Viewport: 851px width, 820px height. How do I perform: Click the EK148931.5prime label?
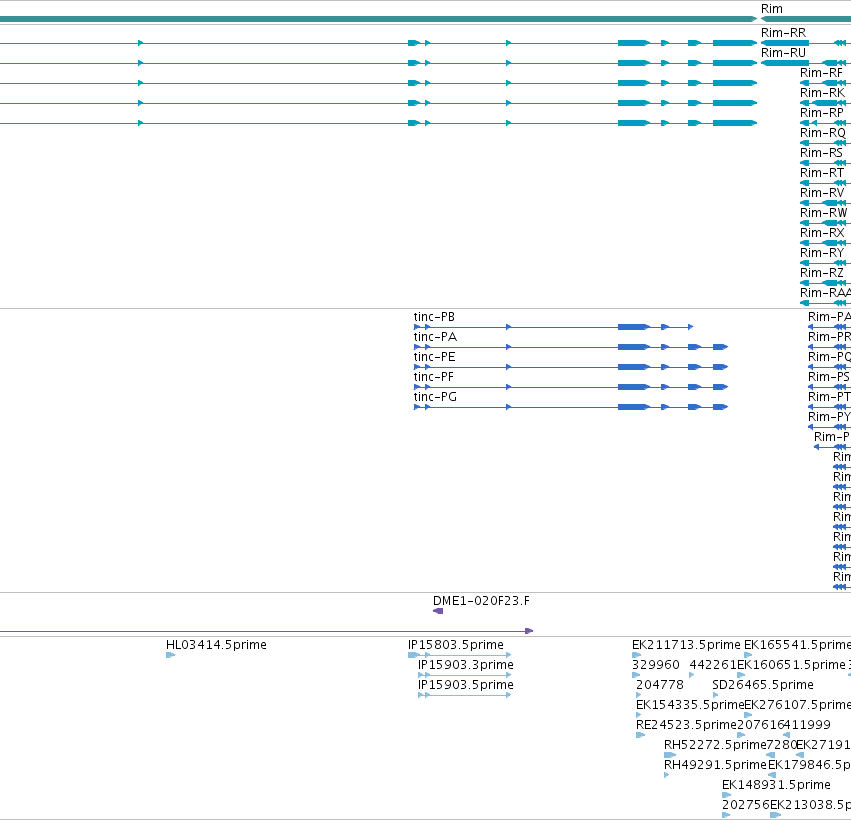tap(776, 785)
